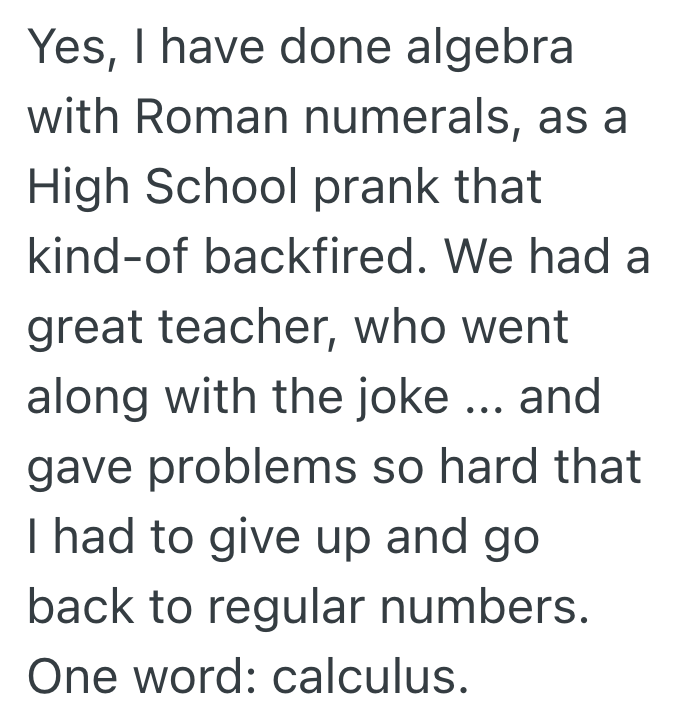Select the word 'hard' in the paragraph
This screenshot has width=682, height=728.
[493, 468]
